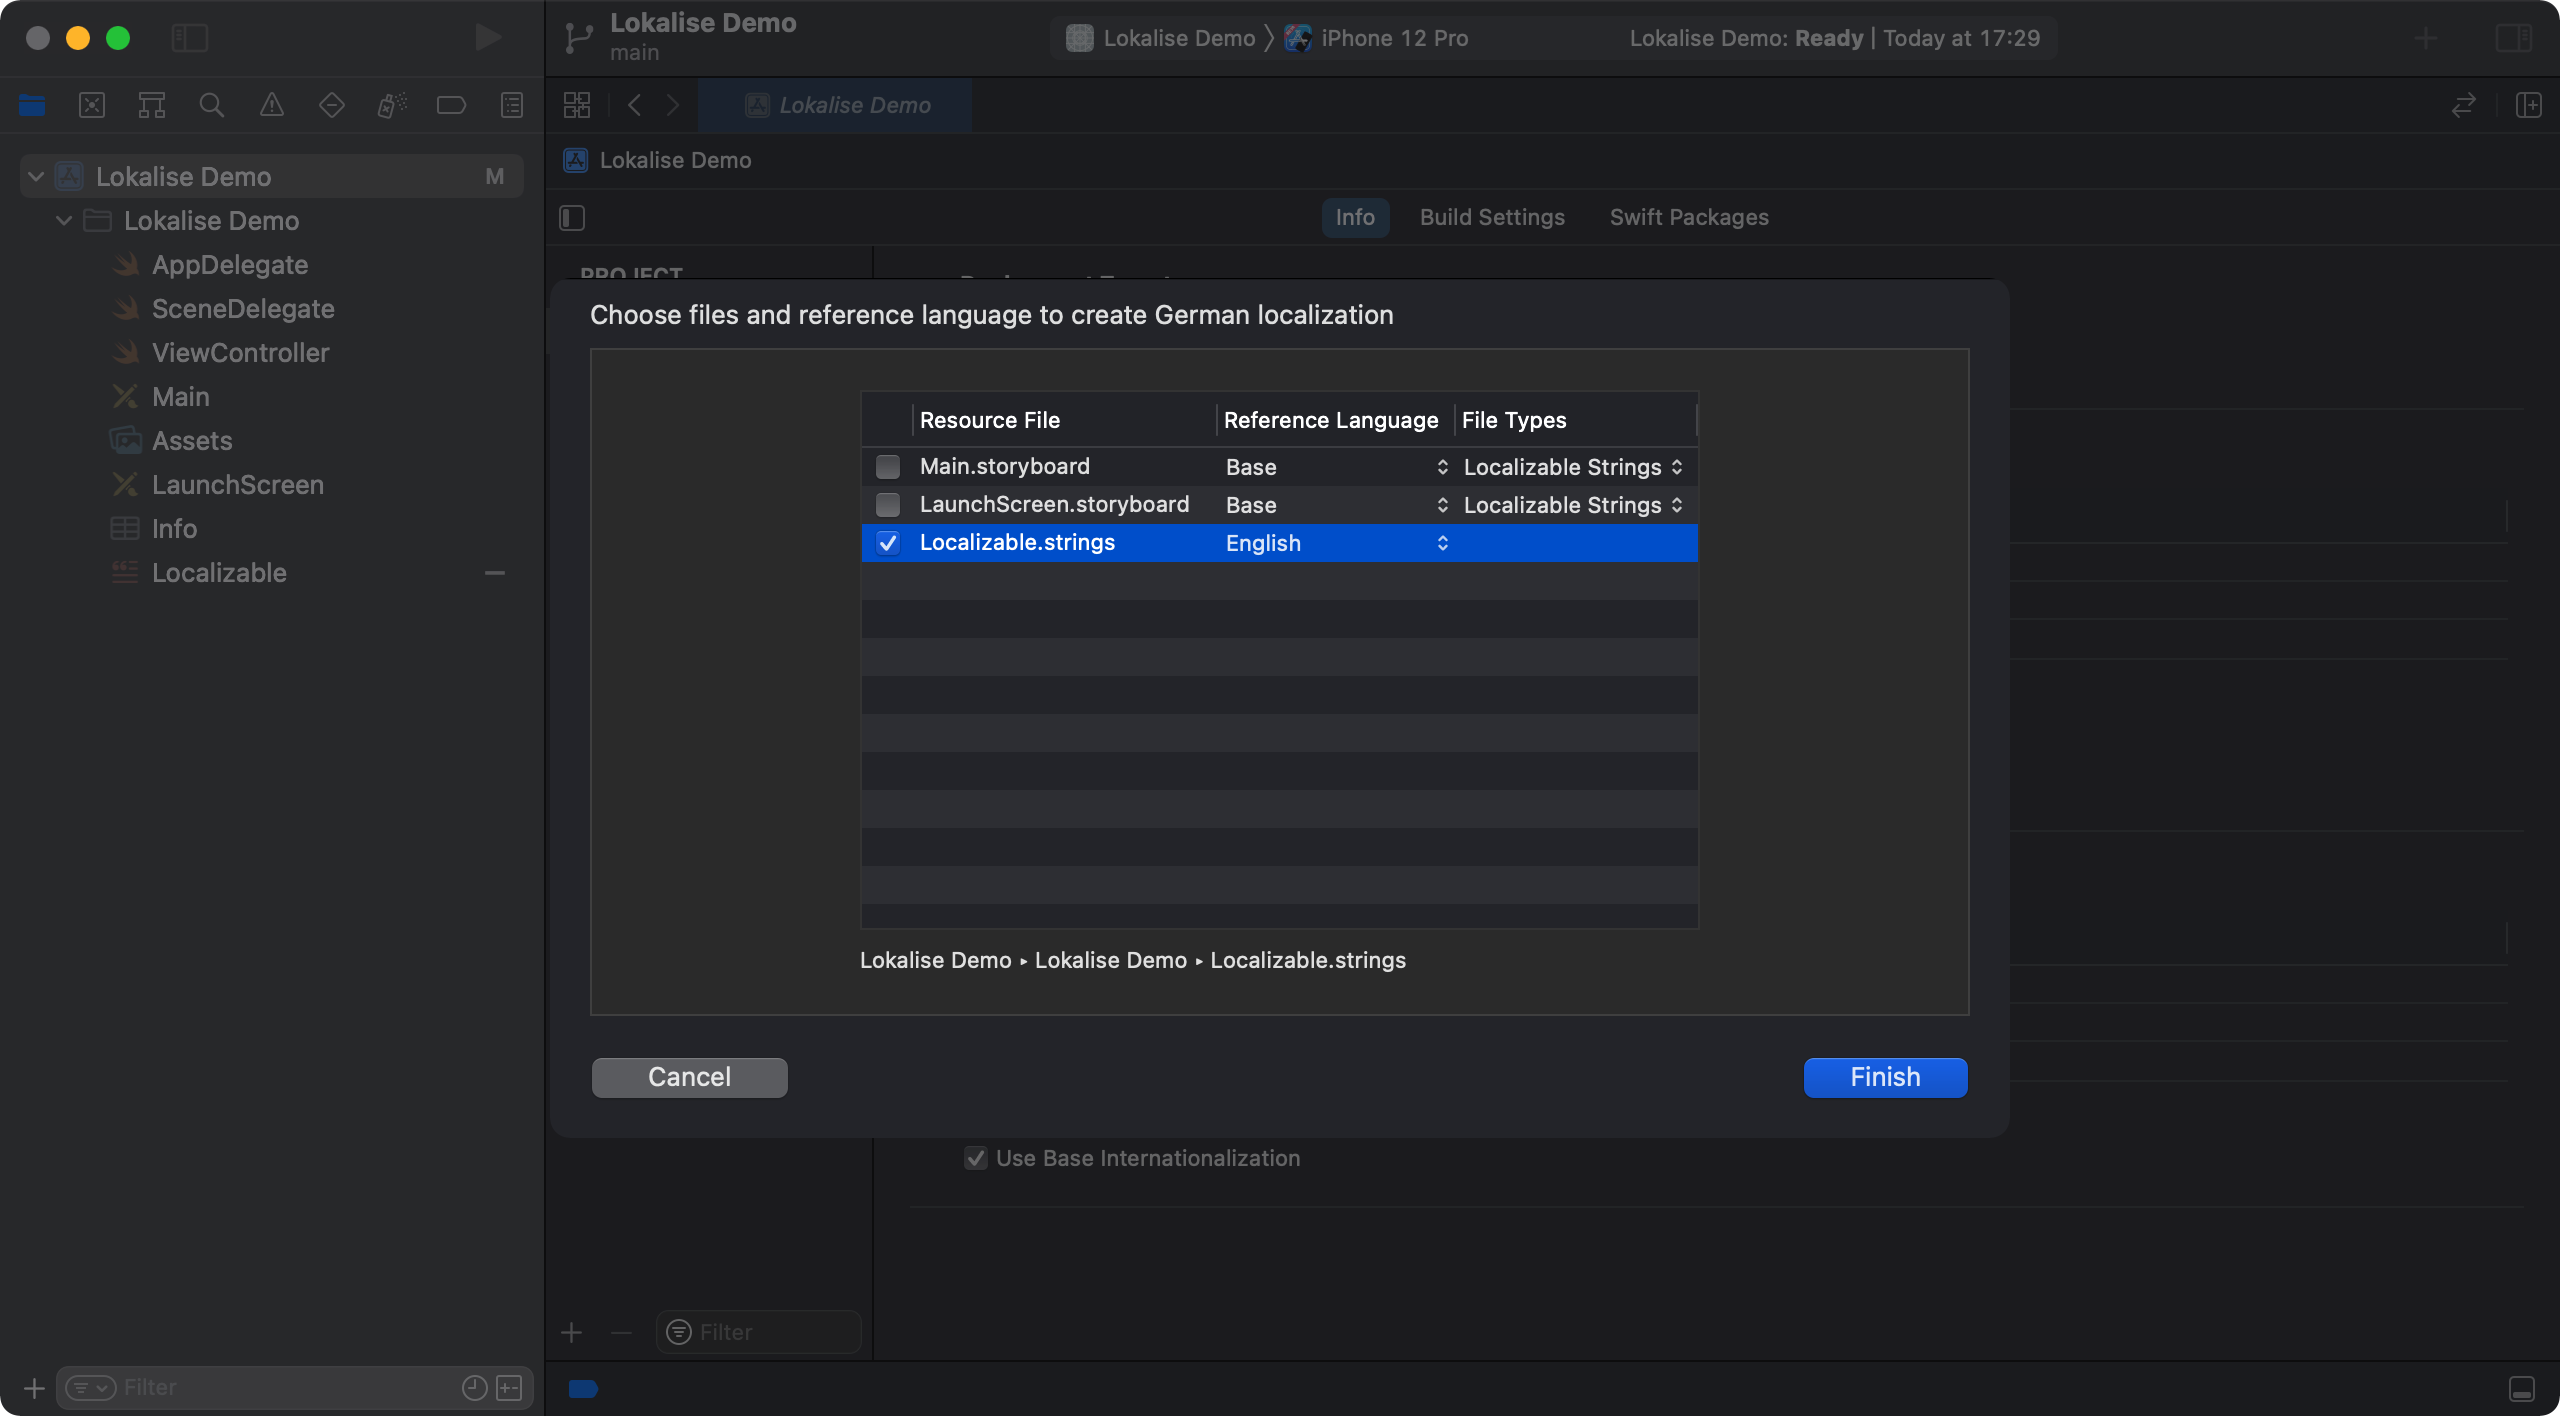Open the Project navigator folder icon
The height and width of the screenshot is (1416, 2560).
[x=32, y=105]
